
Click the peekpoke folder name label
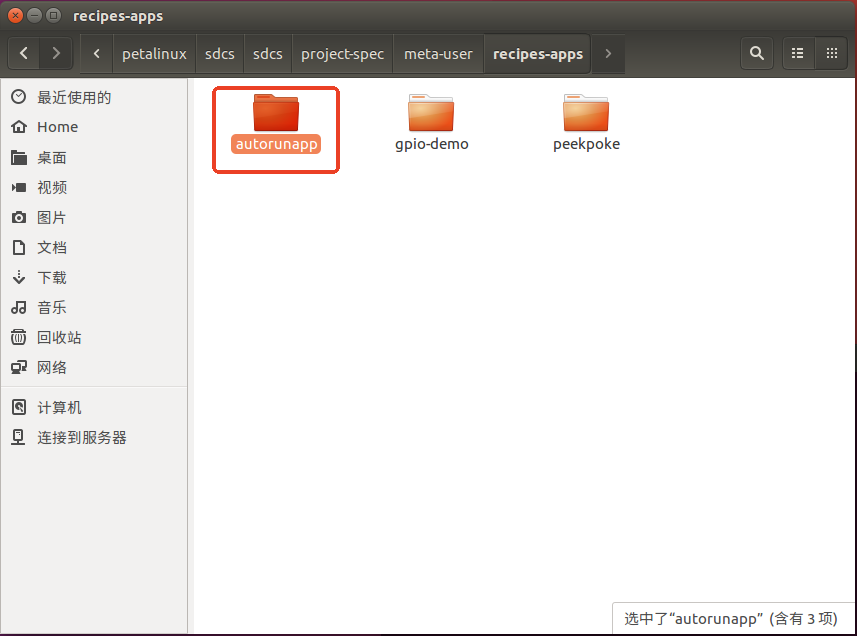coord(586,144)
